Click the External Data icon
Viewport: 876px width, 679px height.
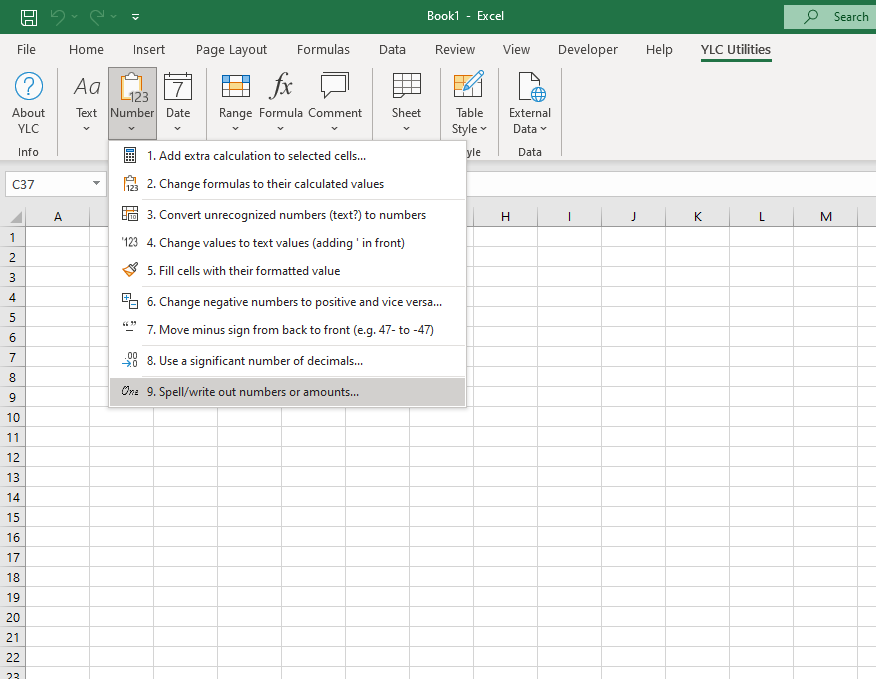(530, 88)
